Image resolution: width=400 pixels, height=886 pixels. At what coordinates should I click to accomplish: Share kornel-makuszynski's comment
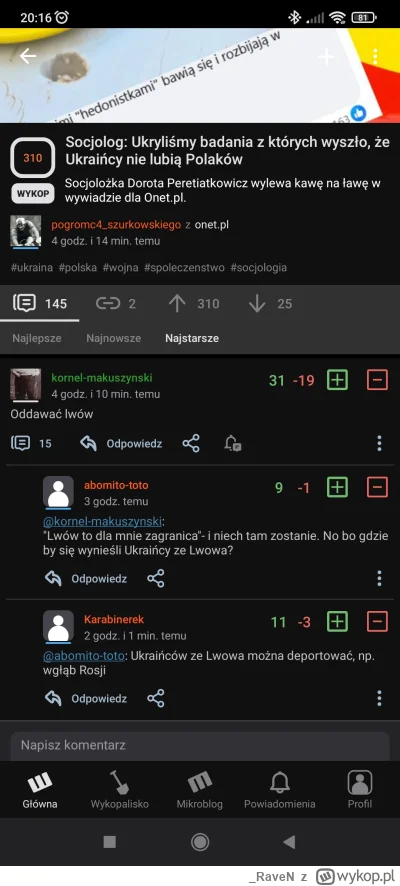point(191,444)
